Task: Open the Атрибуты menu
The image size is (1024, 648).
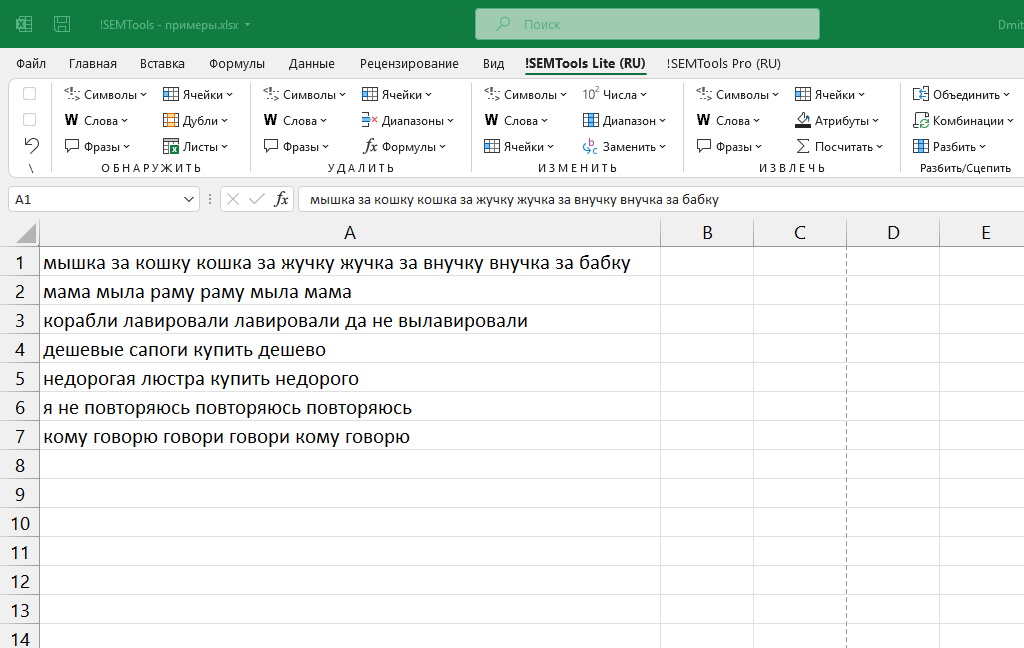Action: [837, 121]
